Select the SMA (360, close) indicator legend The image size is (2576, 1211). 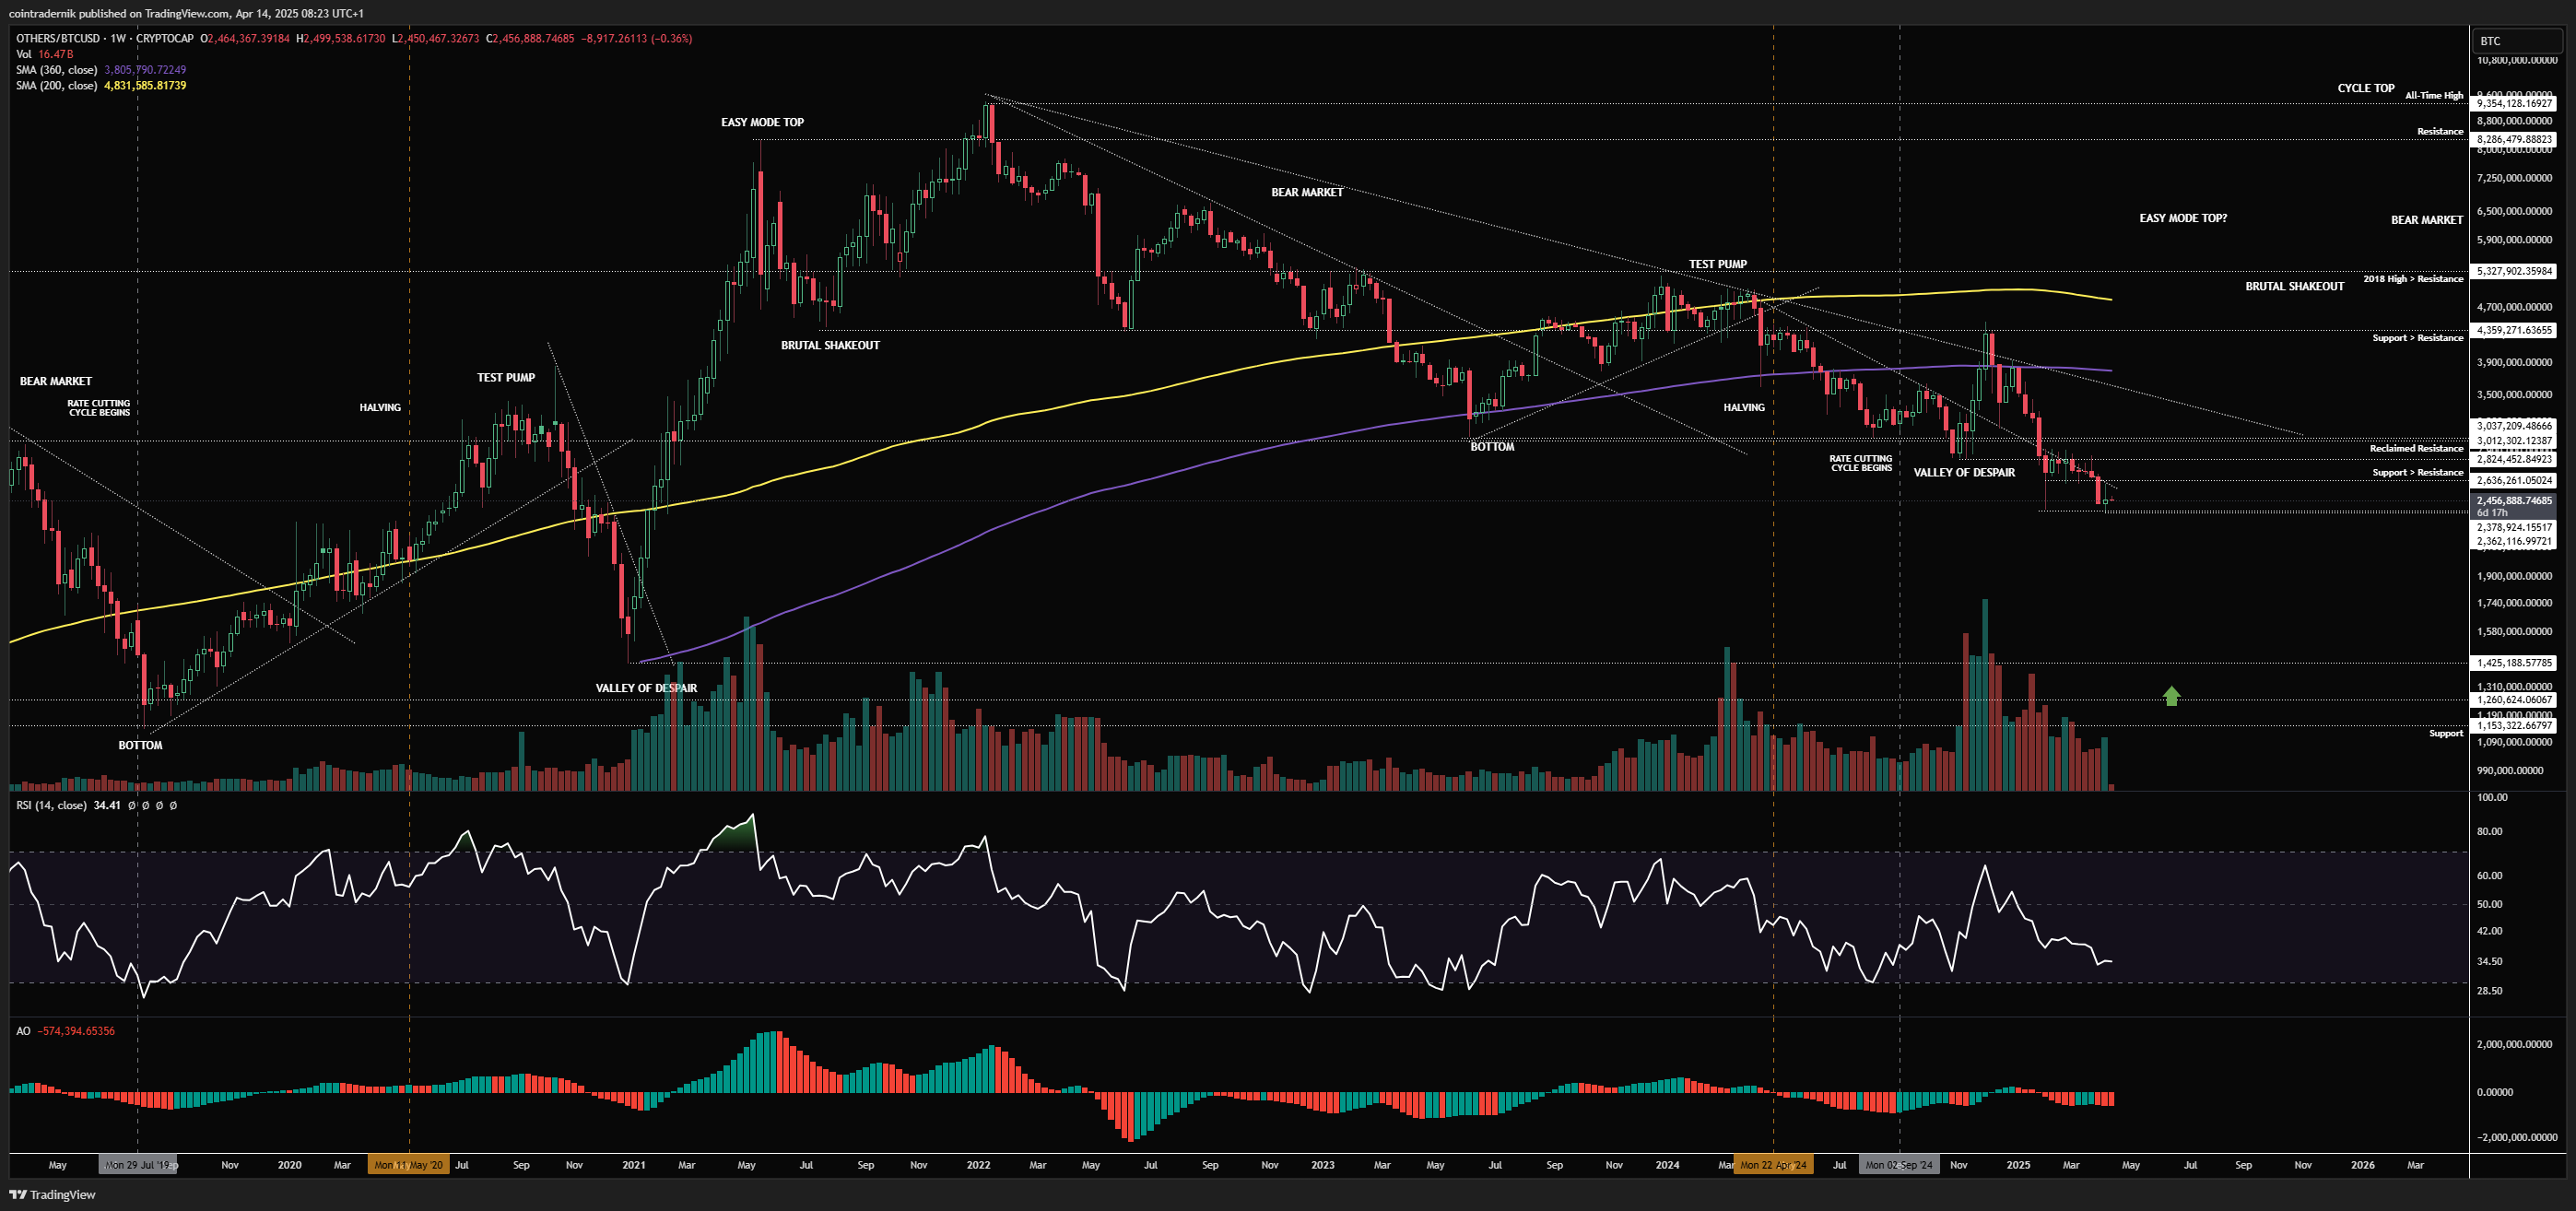pos(56,70)
